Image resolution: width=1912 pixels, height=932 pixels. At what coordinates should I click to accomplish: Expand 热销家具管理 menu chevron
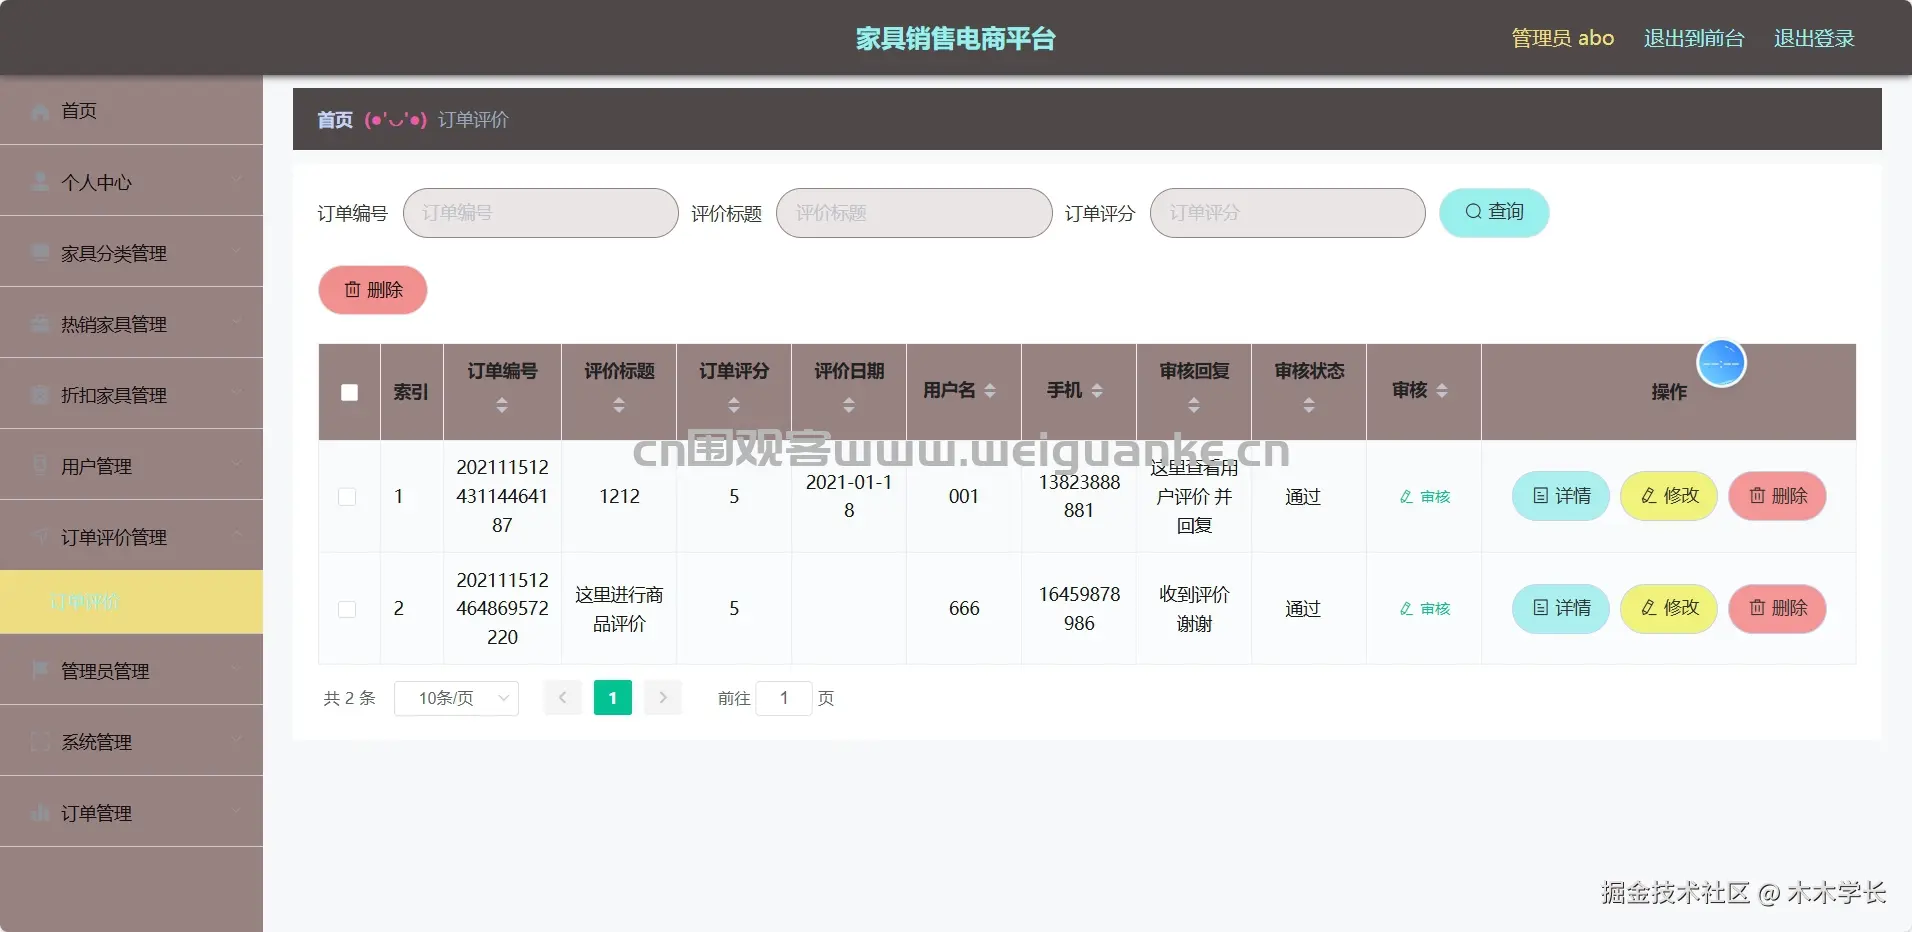click(x=237, y=323)
